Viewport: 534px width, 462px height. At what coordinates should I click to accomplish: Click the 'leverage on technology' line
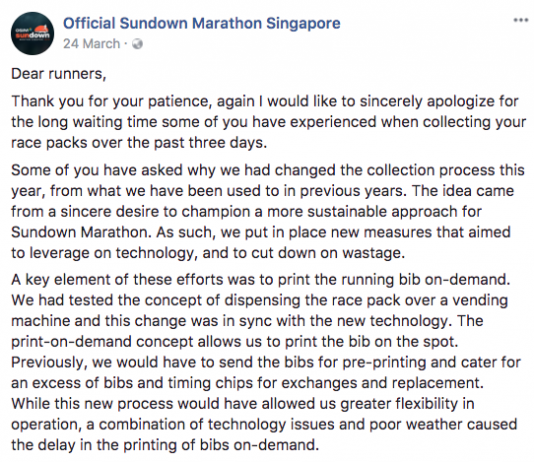[x=208, y=253]
